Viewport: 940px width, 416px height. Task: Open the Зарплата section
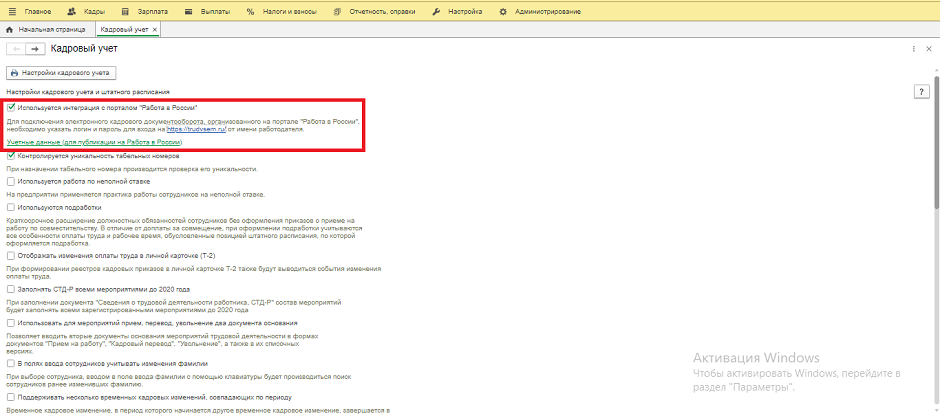pyautogui.click(x=144, y=11)
